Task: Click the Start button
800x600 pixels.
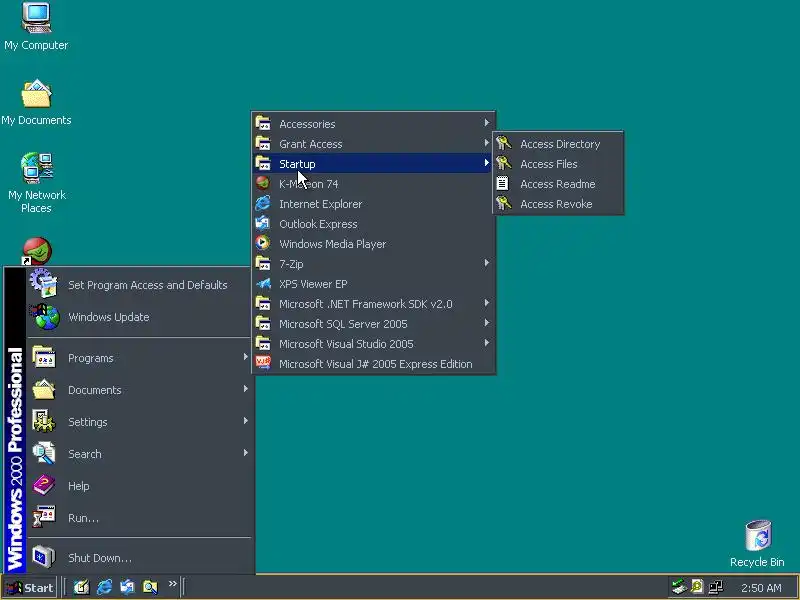Action: (30, 588)
